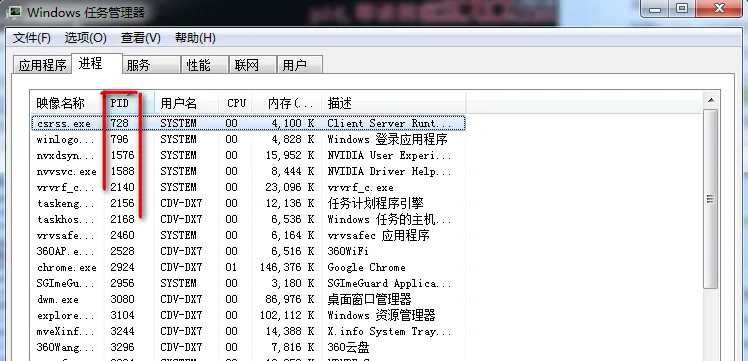
Task: Sort by the PID column header
Action: pyautogui.click(x=130, y=103)
